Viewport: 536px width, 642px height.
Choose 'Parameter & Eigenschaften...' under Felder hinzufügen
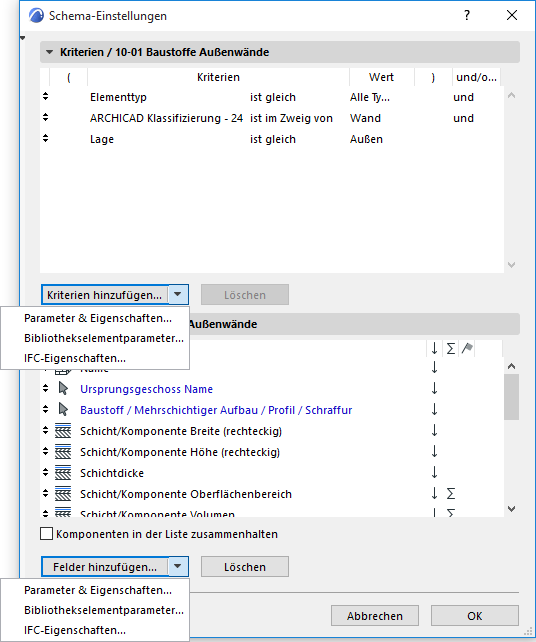click(98, 590)
